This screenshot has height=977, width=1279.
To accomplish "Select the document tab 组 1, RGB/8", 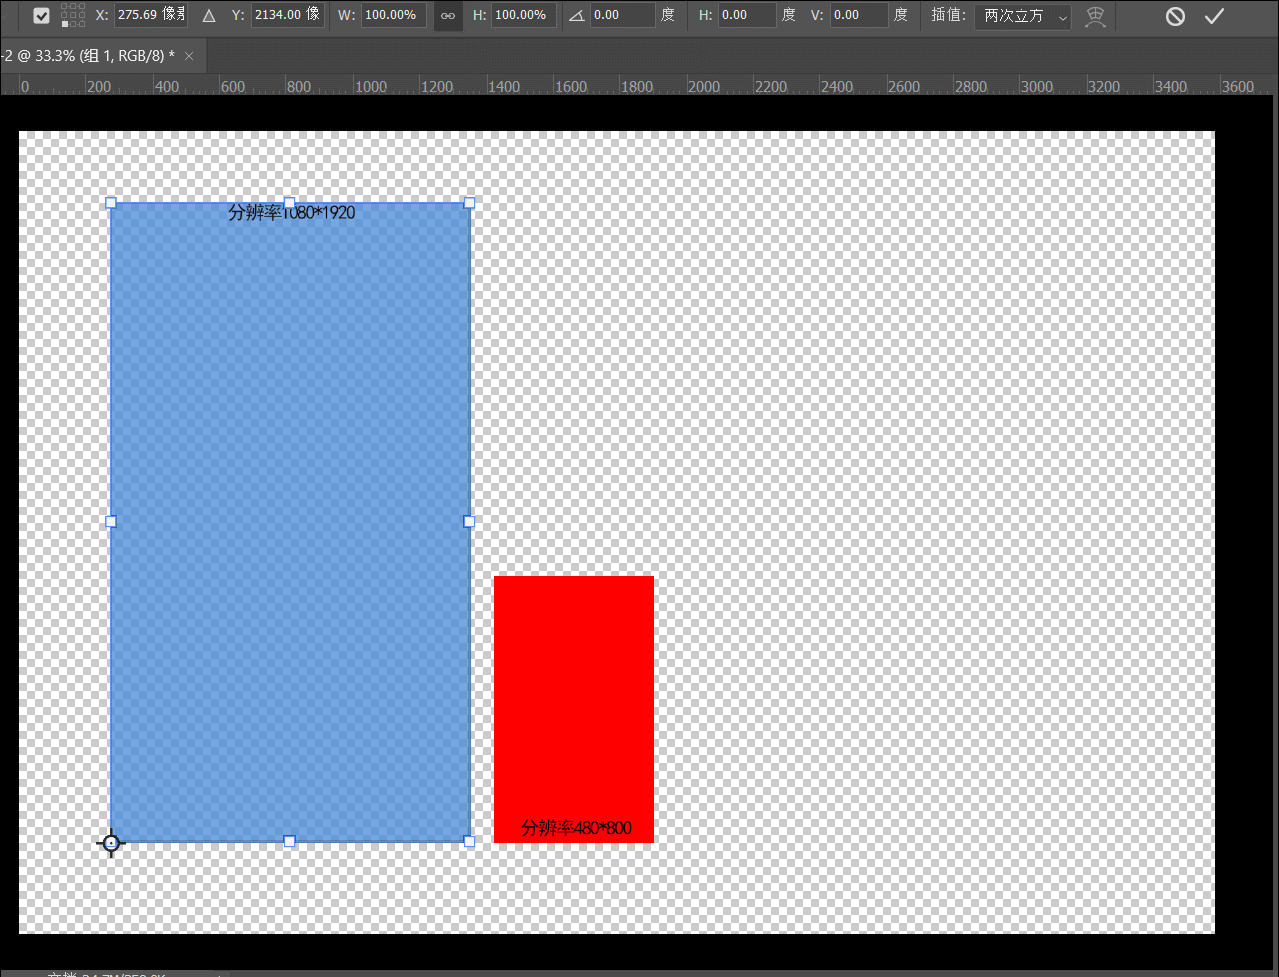I will pyautogui.click(x=88, y=56).
